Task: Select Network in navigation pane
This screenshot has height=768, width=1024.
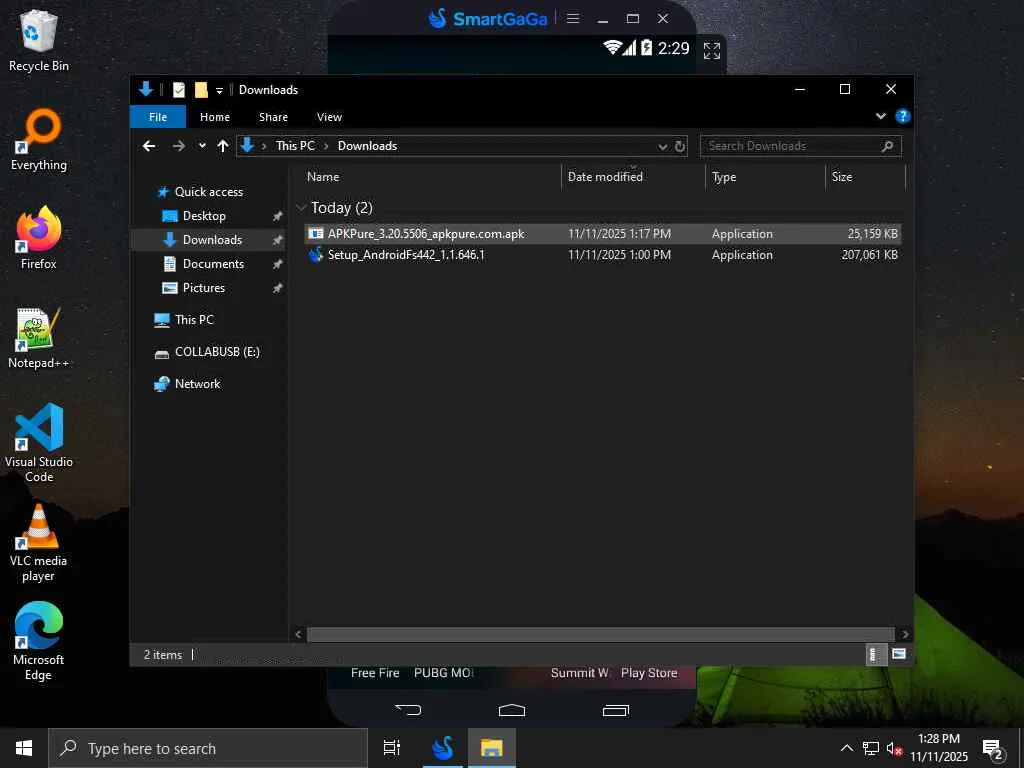Action: 197,383
